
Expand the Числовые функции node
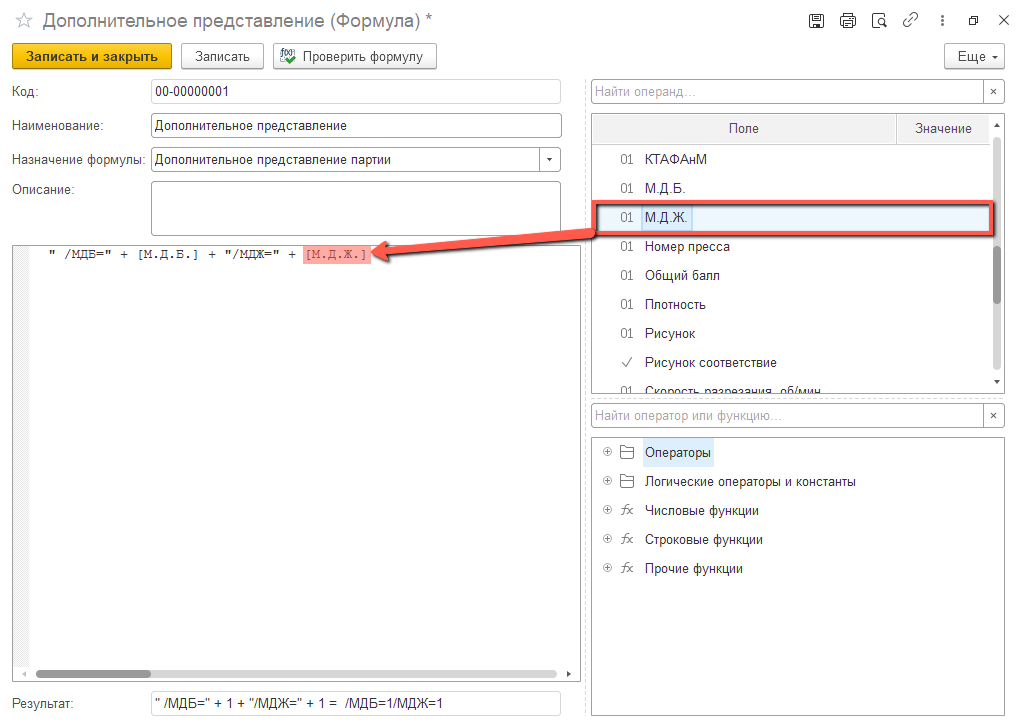point(606,511)
